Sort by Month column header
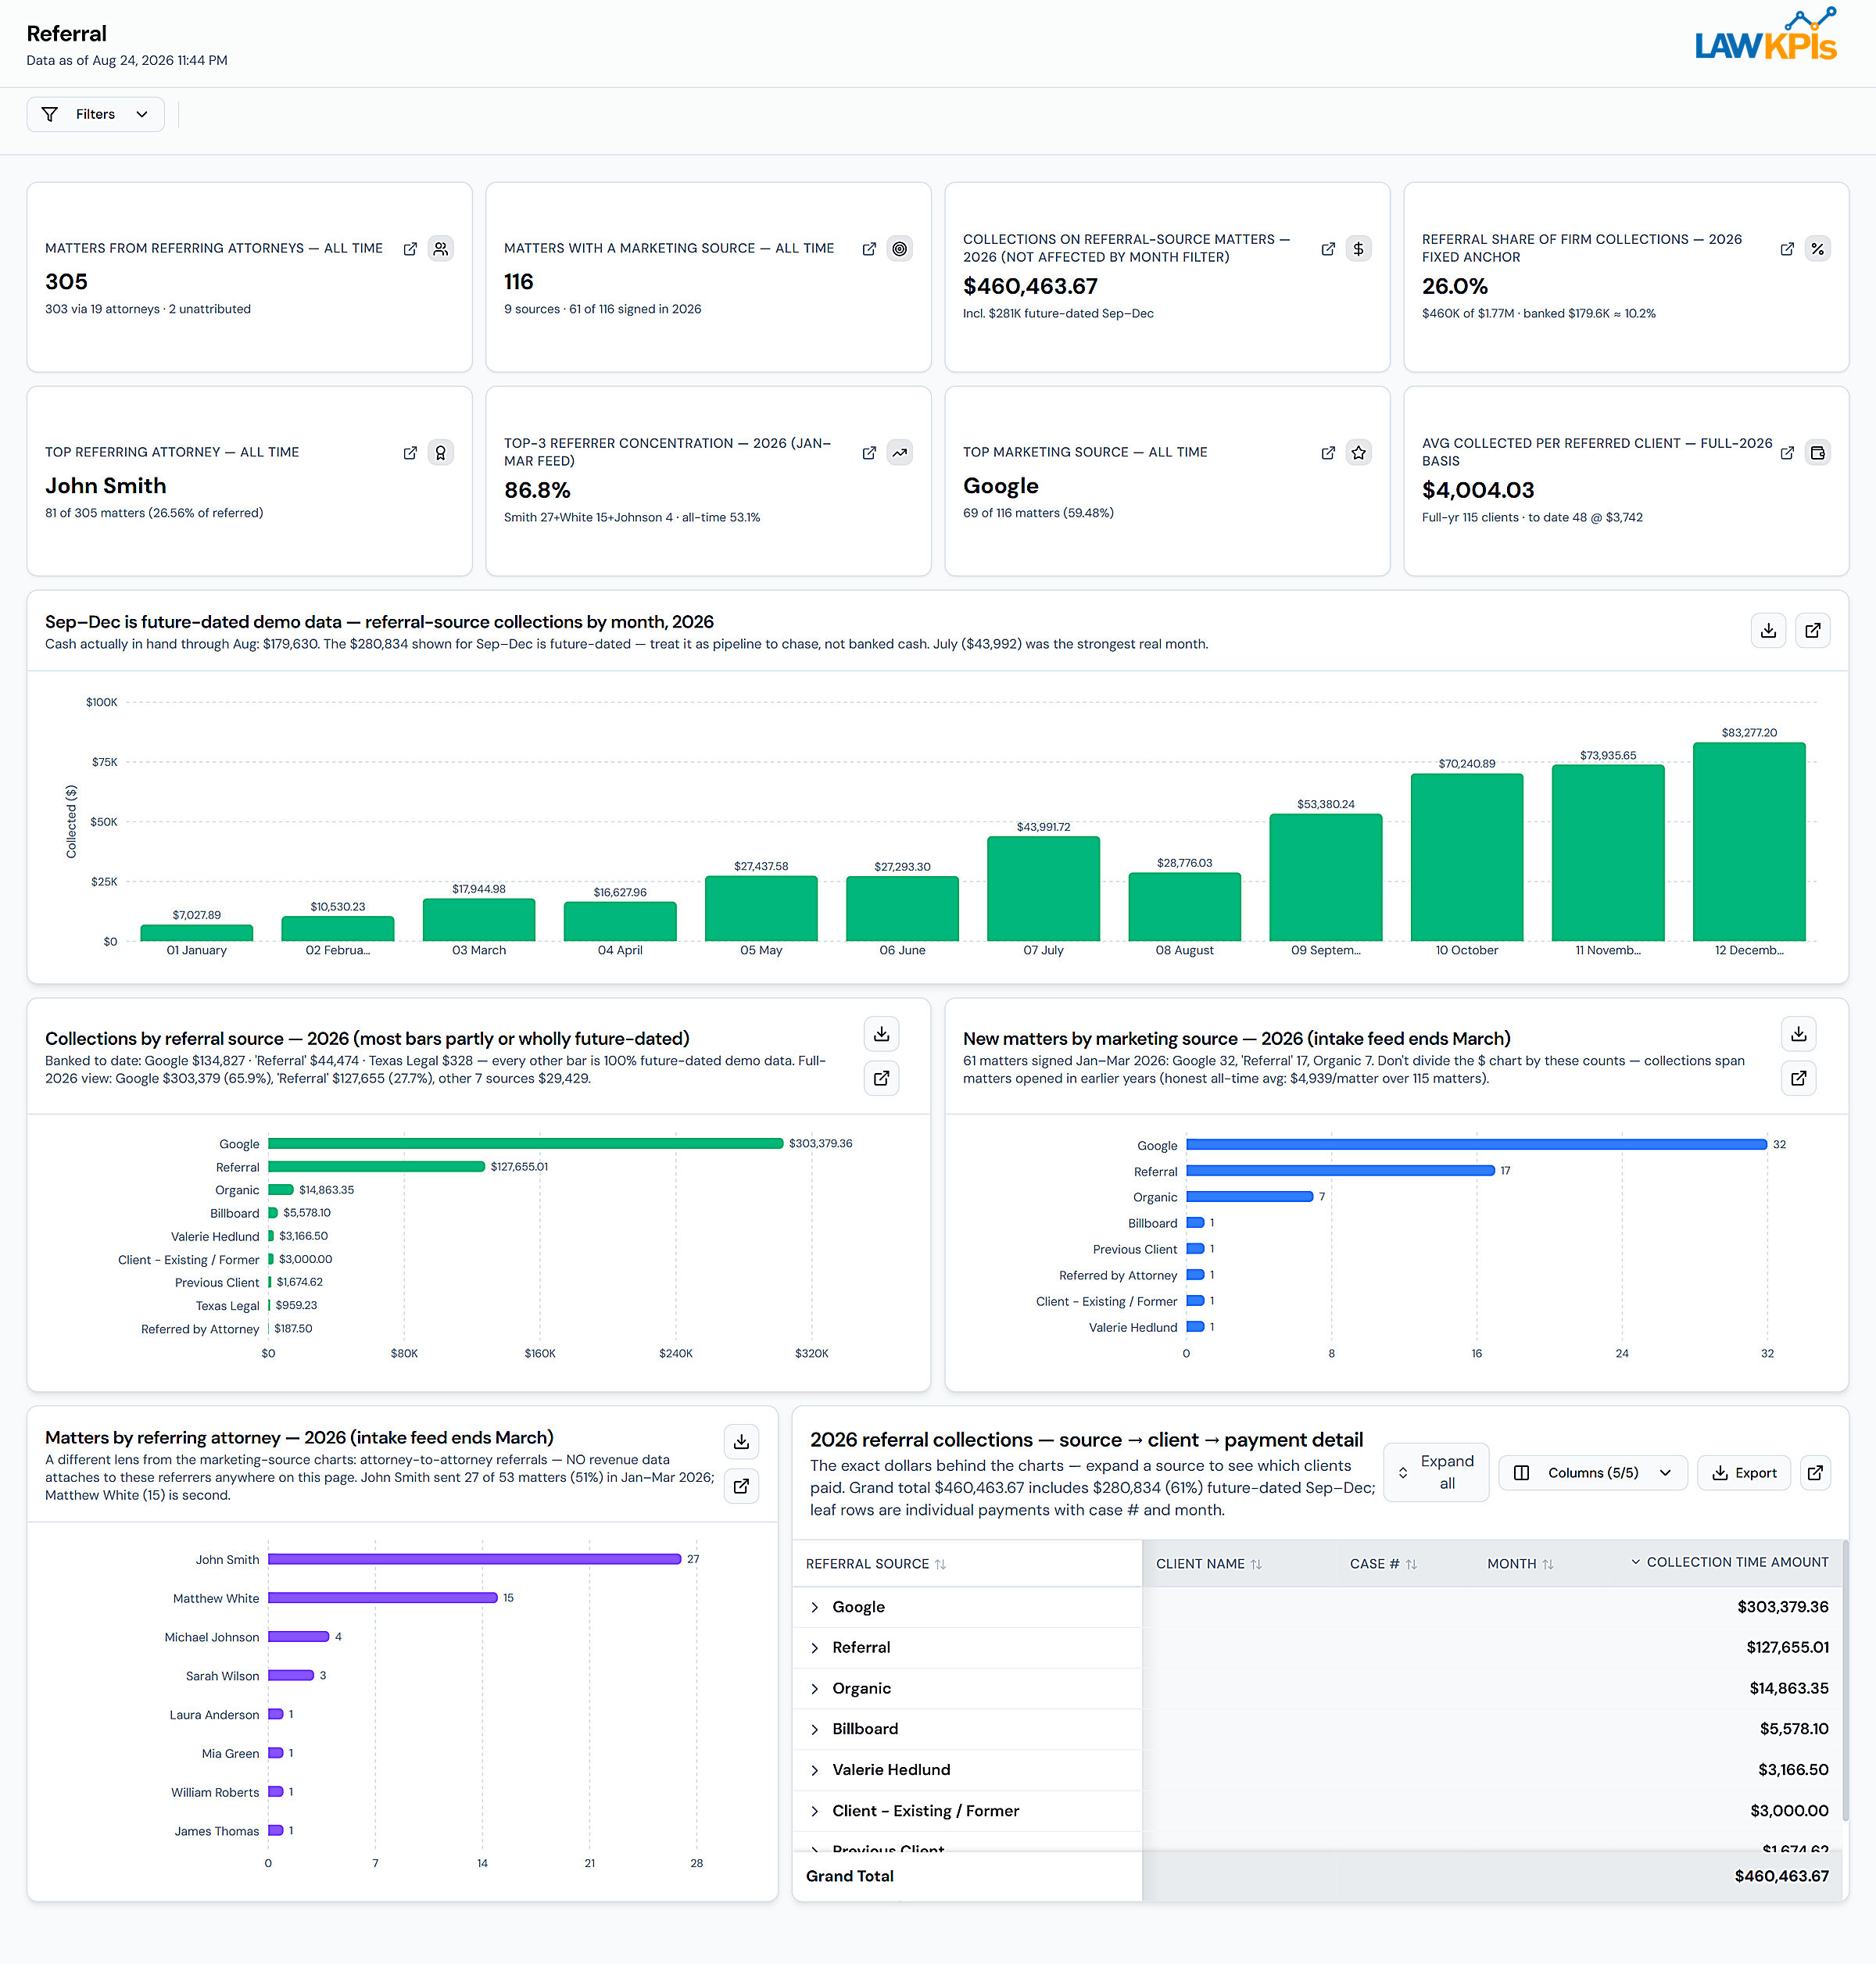Screen dimensions: 1876x1964 (x=1520, y=1565)
